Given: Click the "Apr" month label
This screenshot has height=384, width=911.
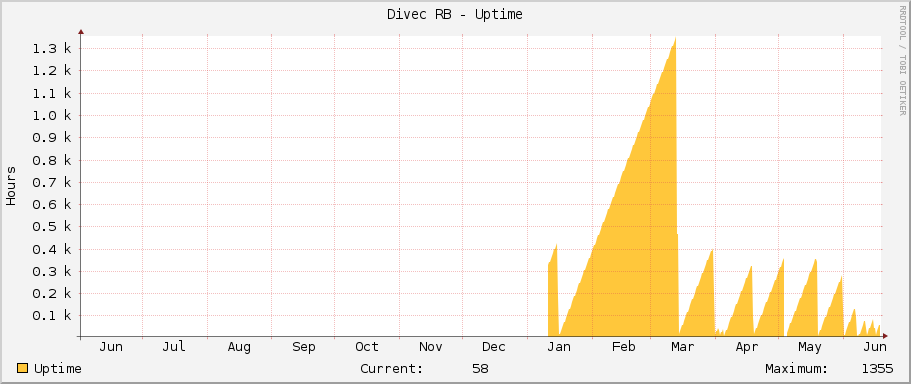Looking at the screenshot, I should point(747,347).
